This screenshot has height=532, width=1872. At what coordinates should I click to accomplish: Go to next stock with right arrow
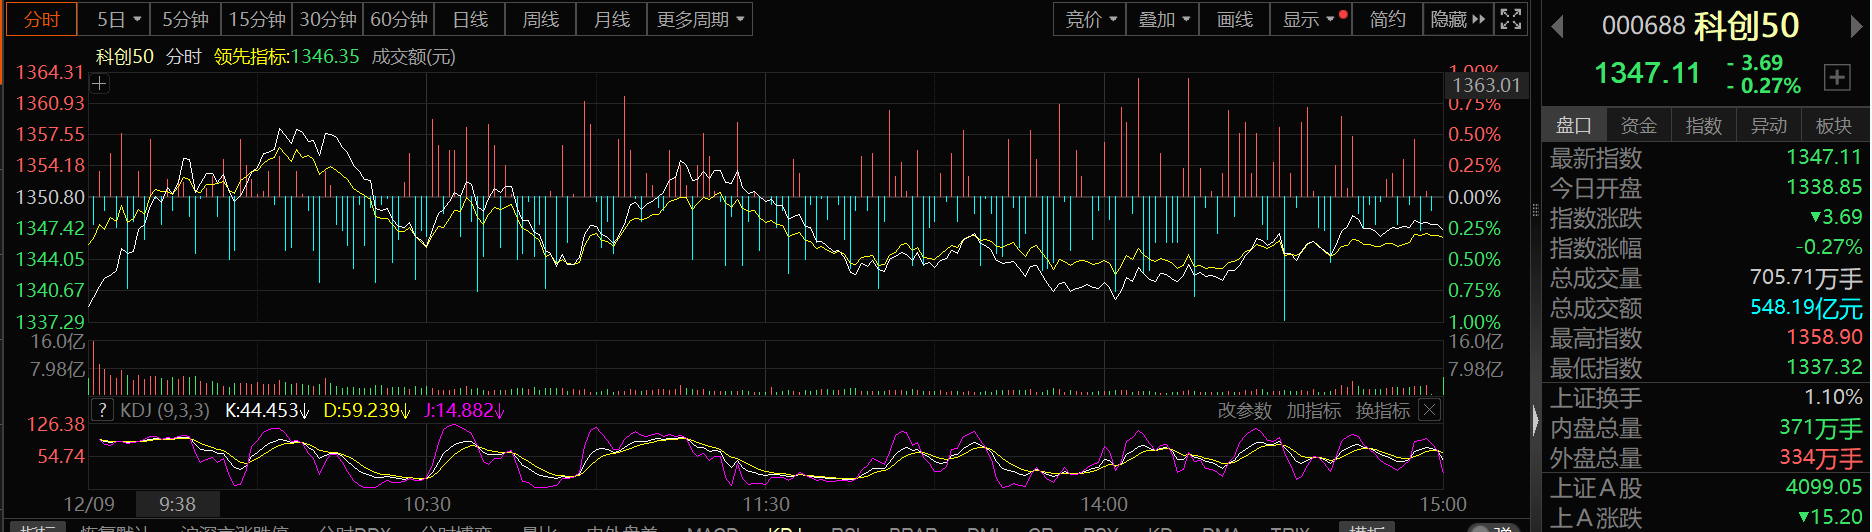pos(1857,27)
